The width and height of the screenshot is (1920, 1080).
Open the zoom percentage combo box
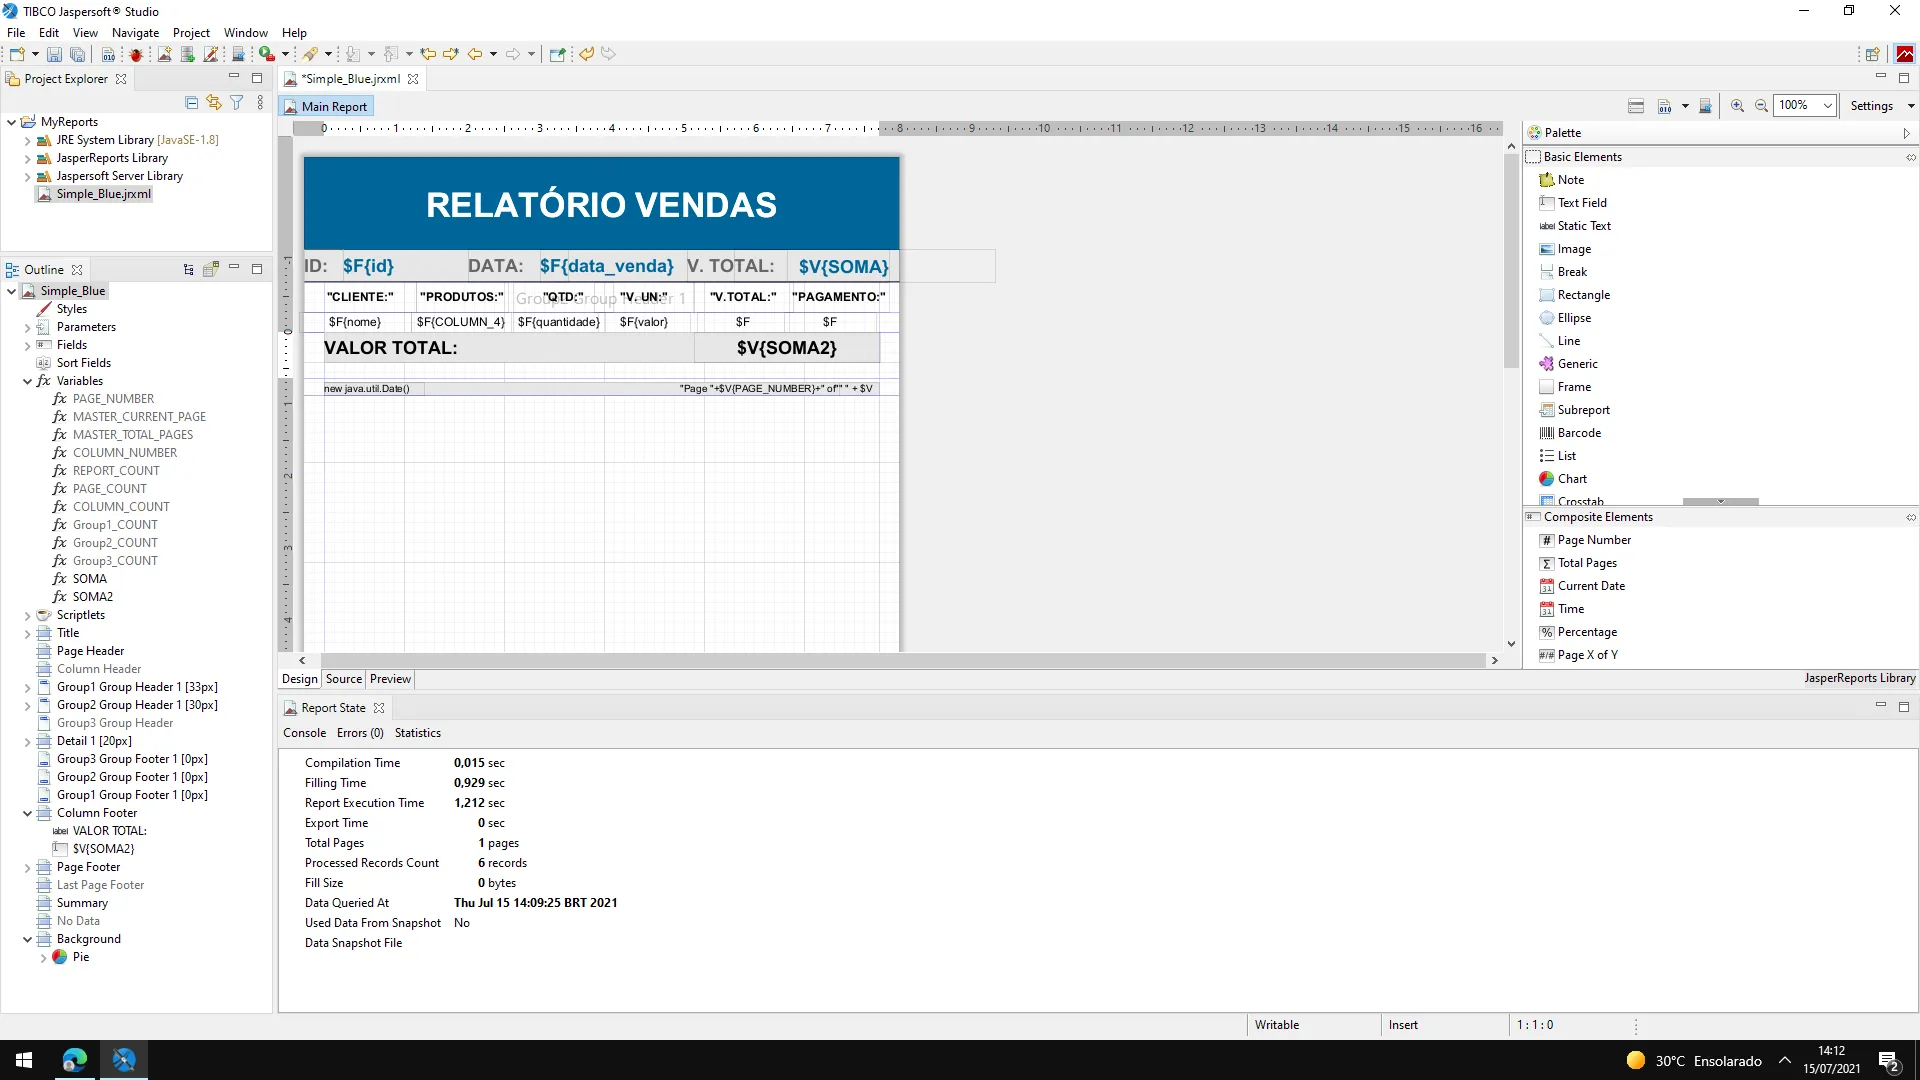click(1827, 106)
